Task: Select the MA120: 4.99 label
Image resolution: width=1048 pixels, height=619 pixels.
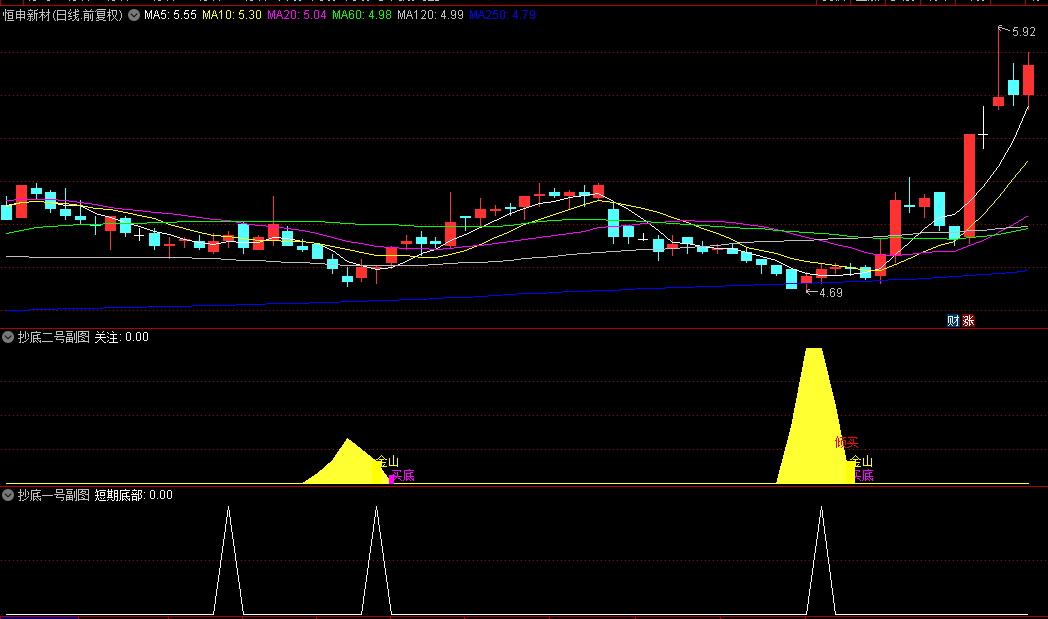Action: [x=430, y=15]
